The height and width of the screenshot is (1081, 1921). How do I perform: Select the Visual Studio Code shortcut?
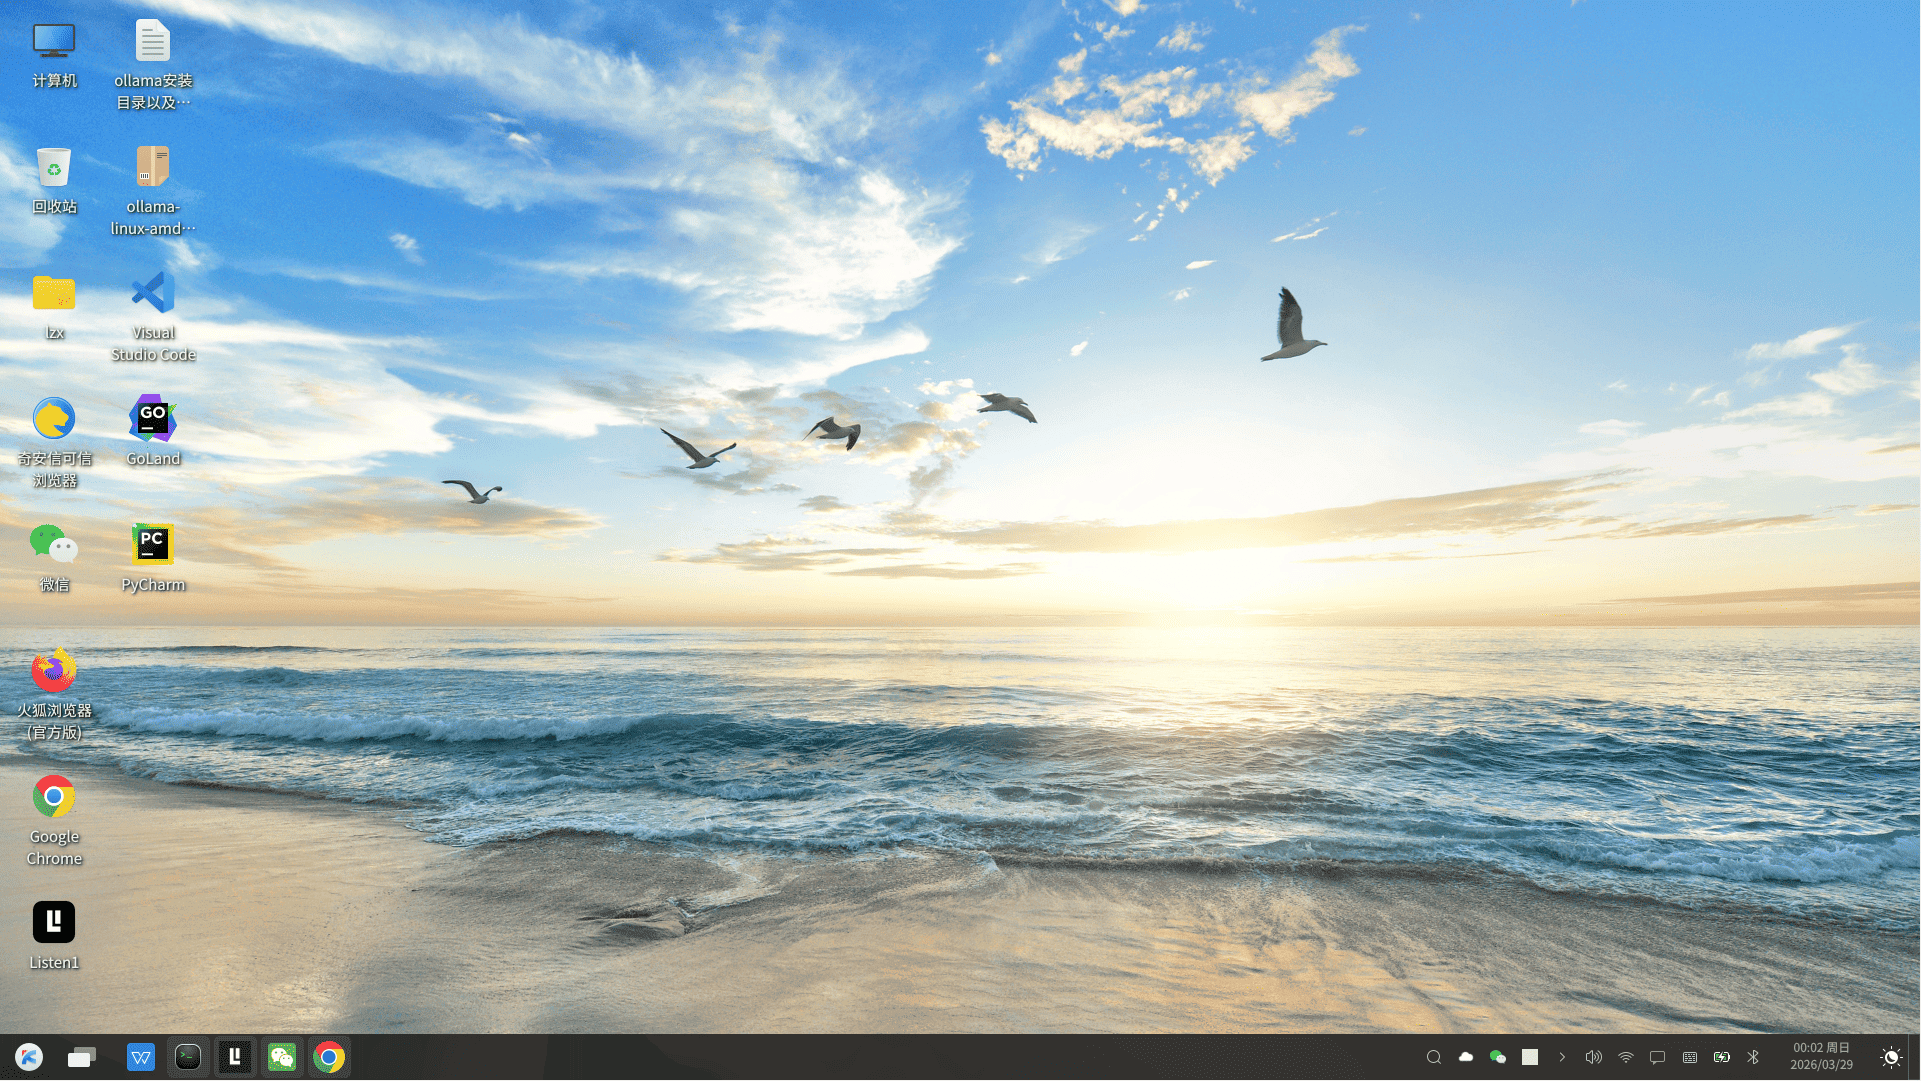[153, 294]
